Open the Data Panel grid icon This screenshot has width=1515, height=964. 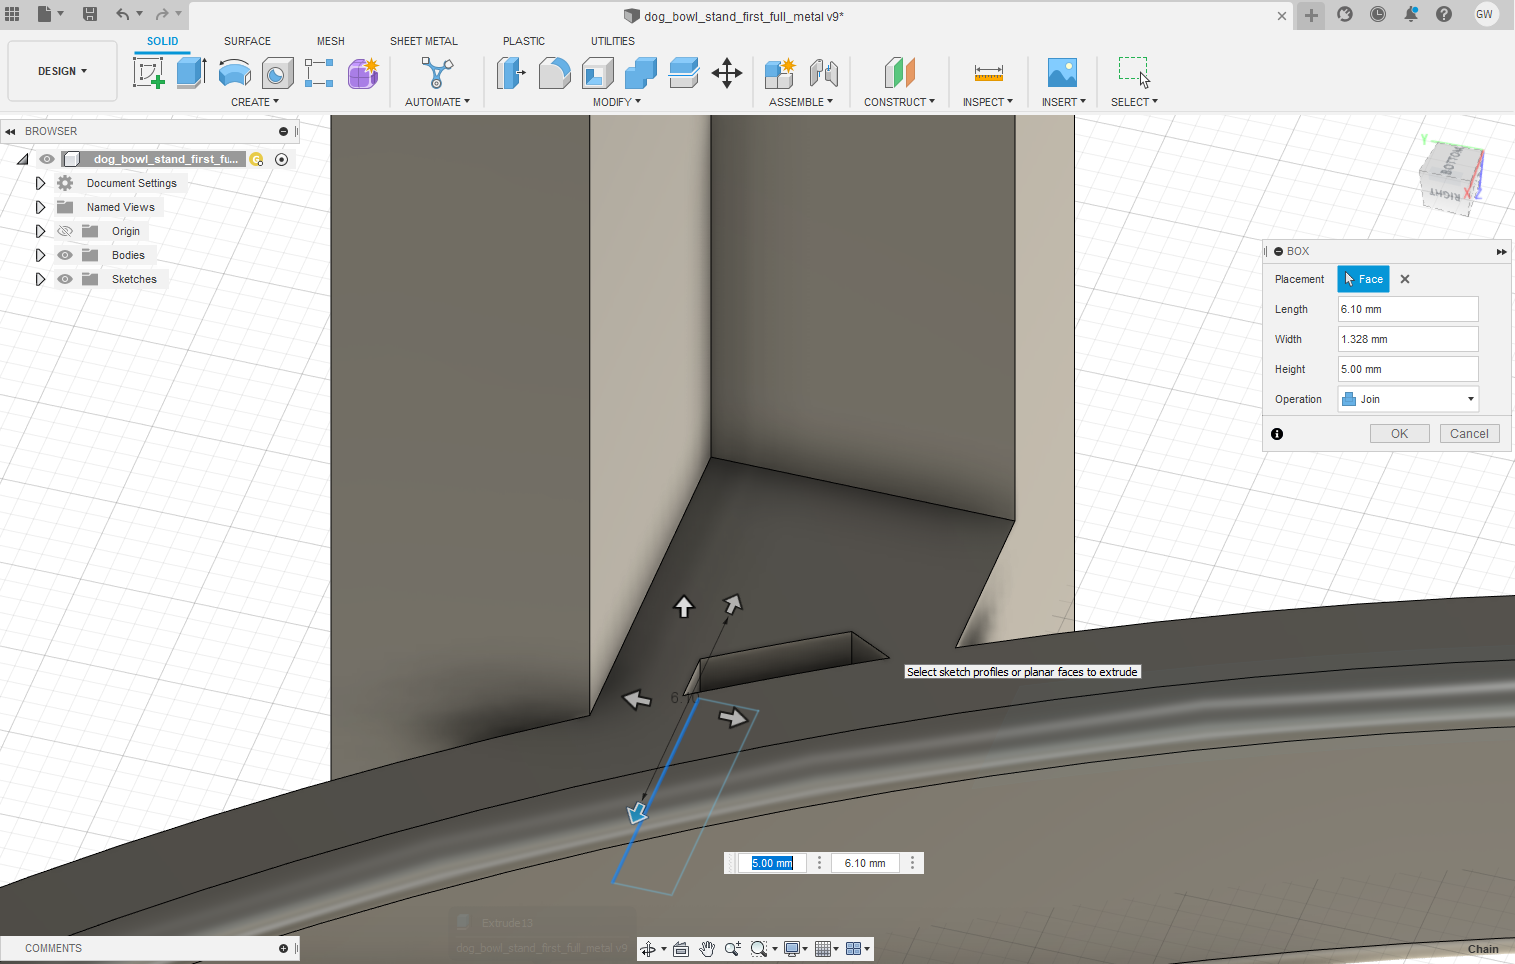pos(12,14)
